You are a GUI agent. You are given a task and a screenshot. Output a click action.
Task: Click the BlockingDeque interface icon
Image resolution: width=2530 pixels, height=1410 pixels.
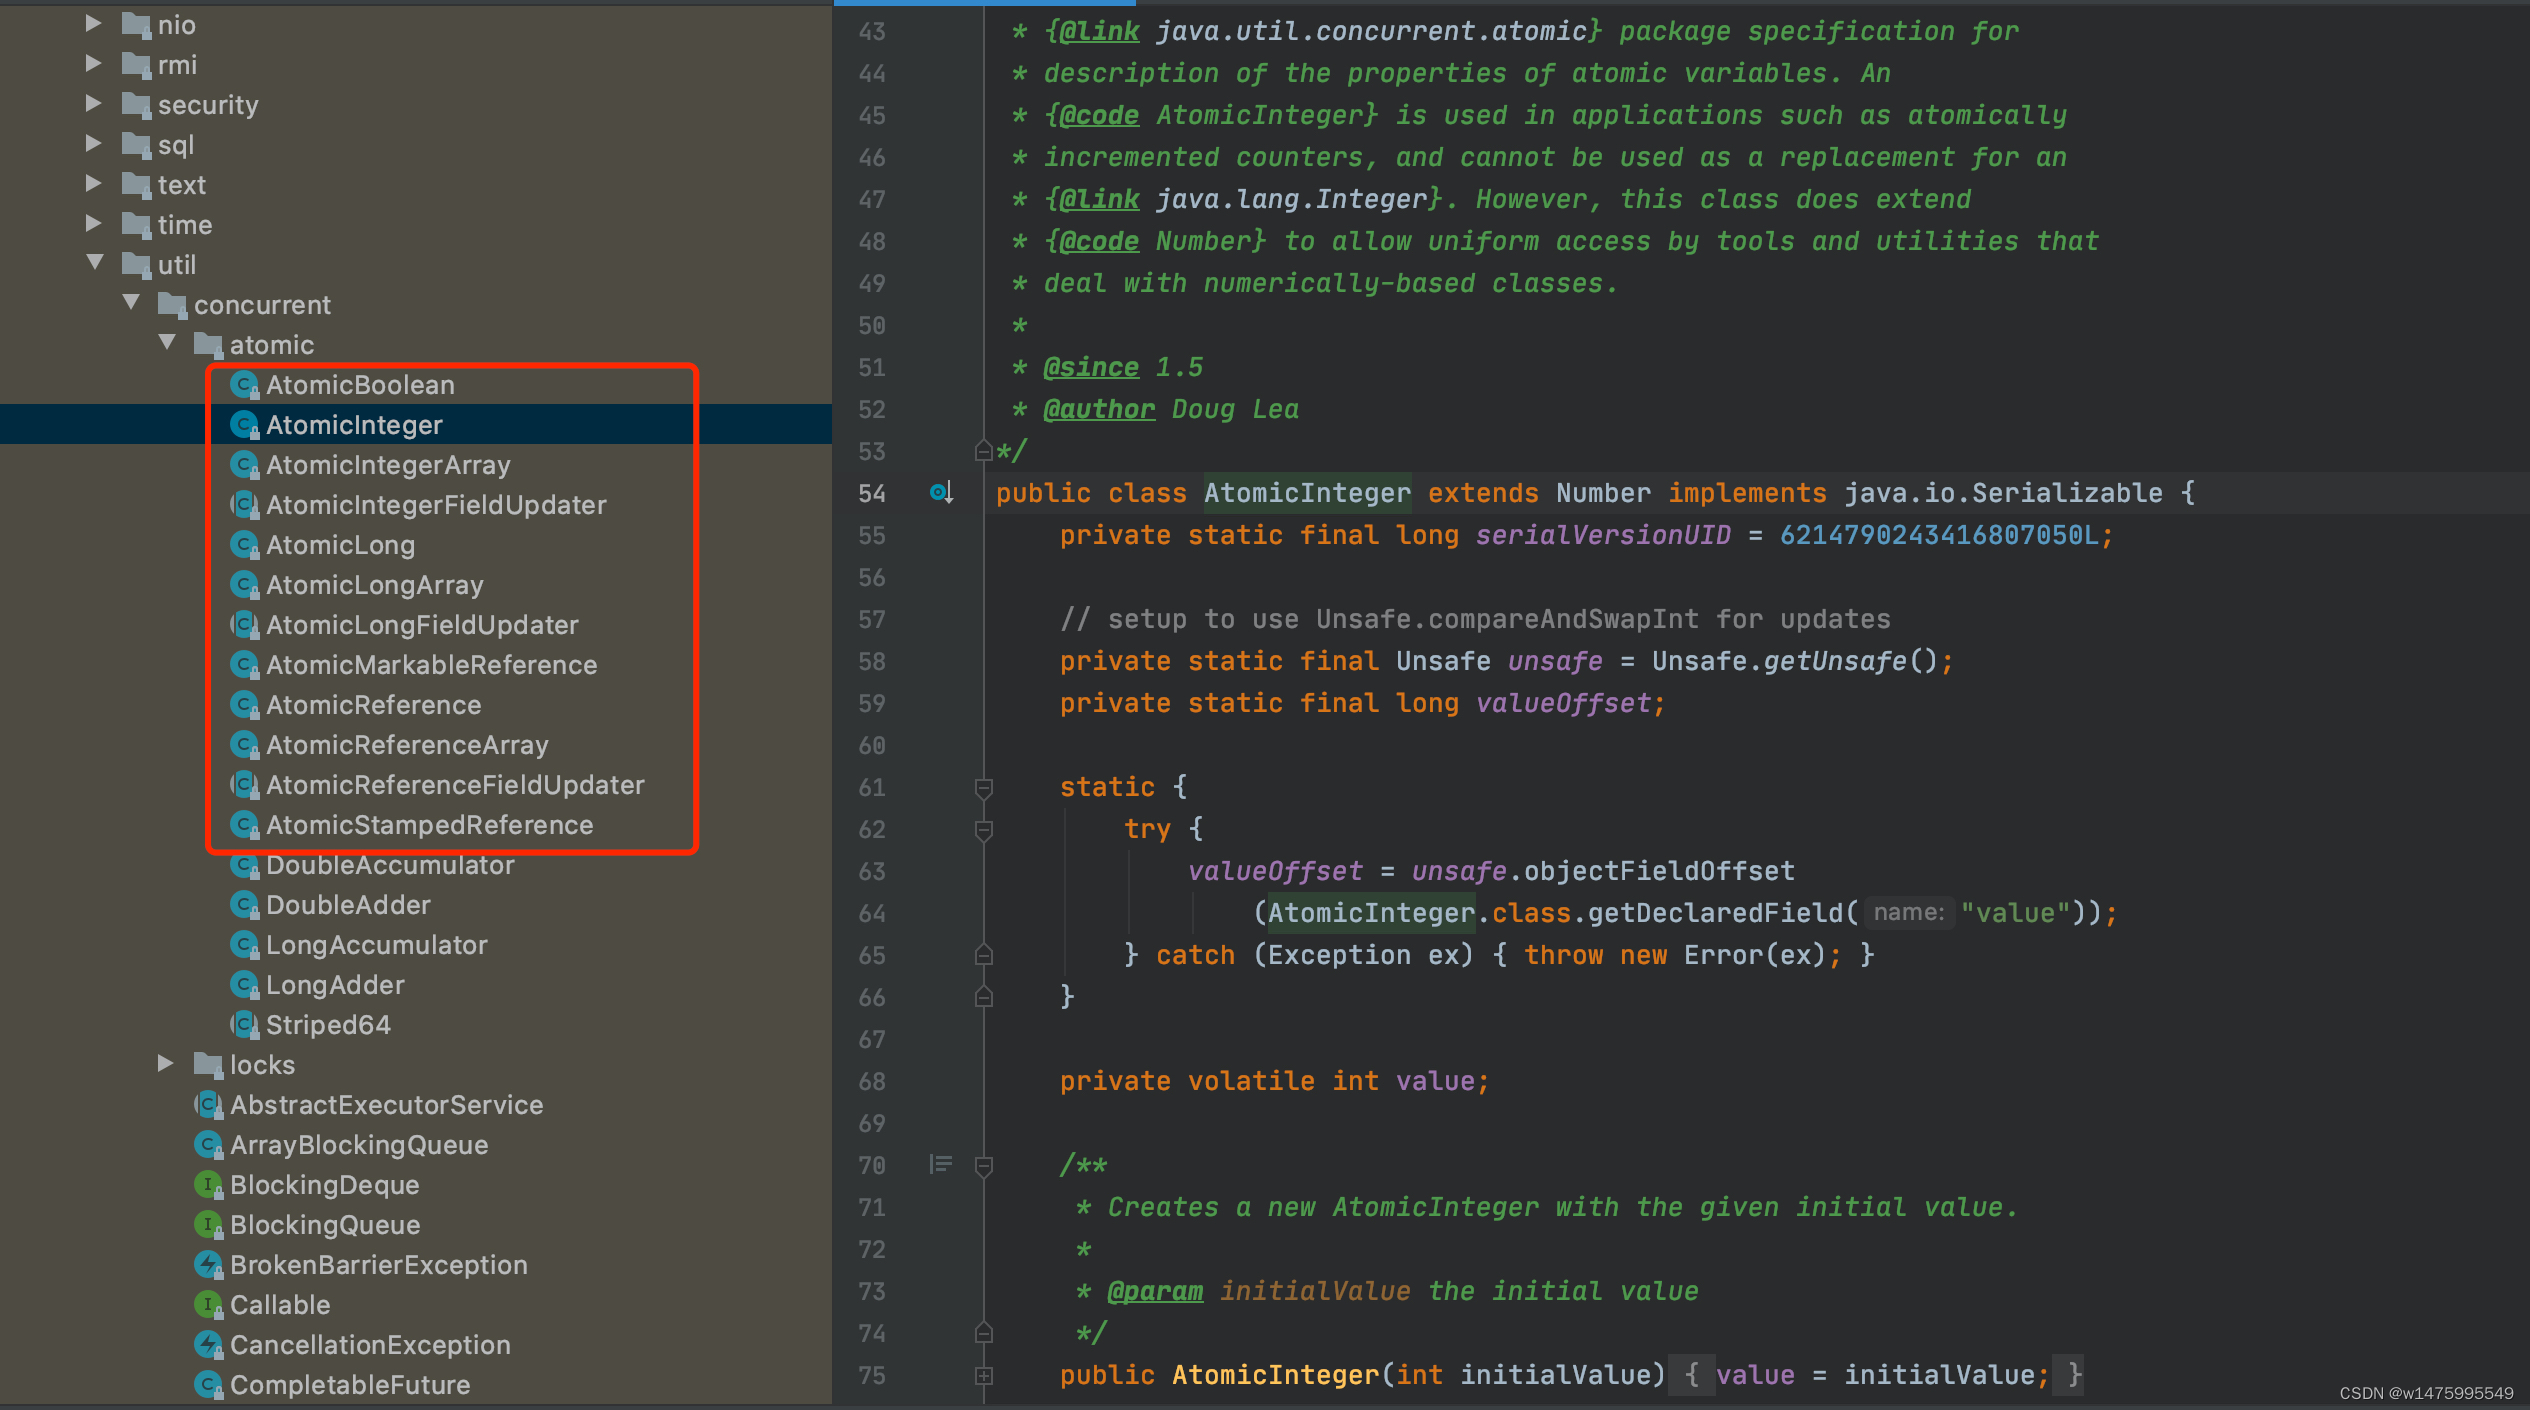[x=207, y=1185]
